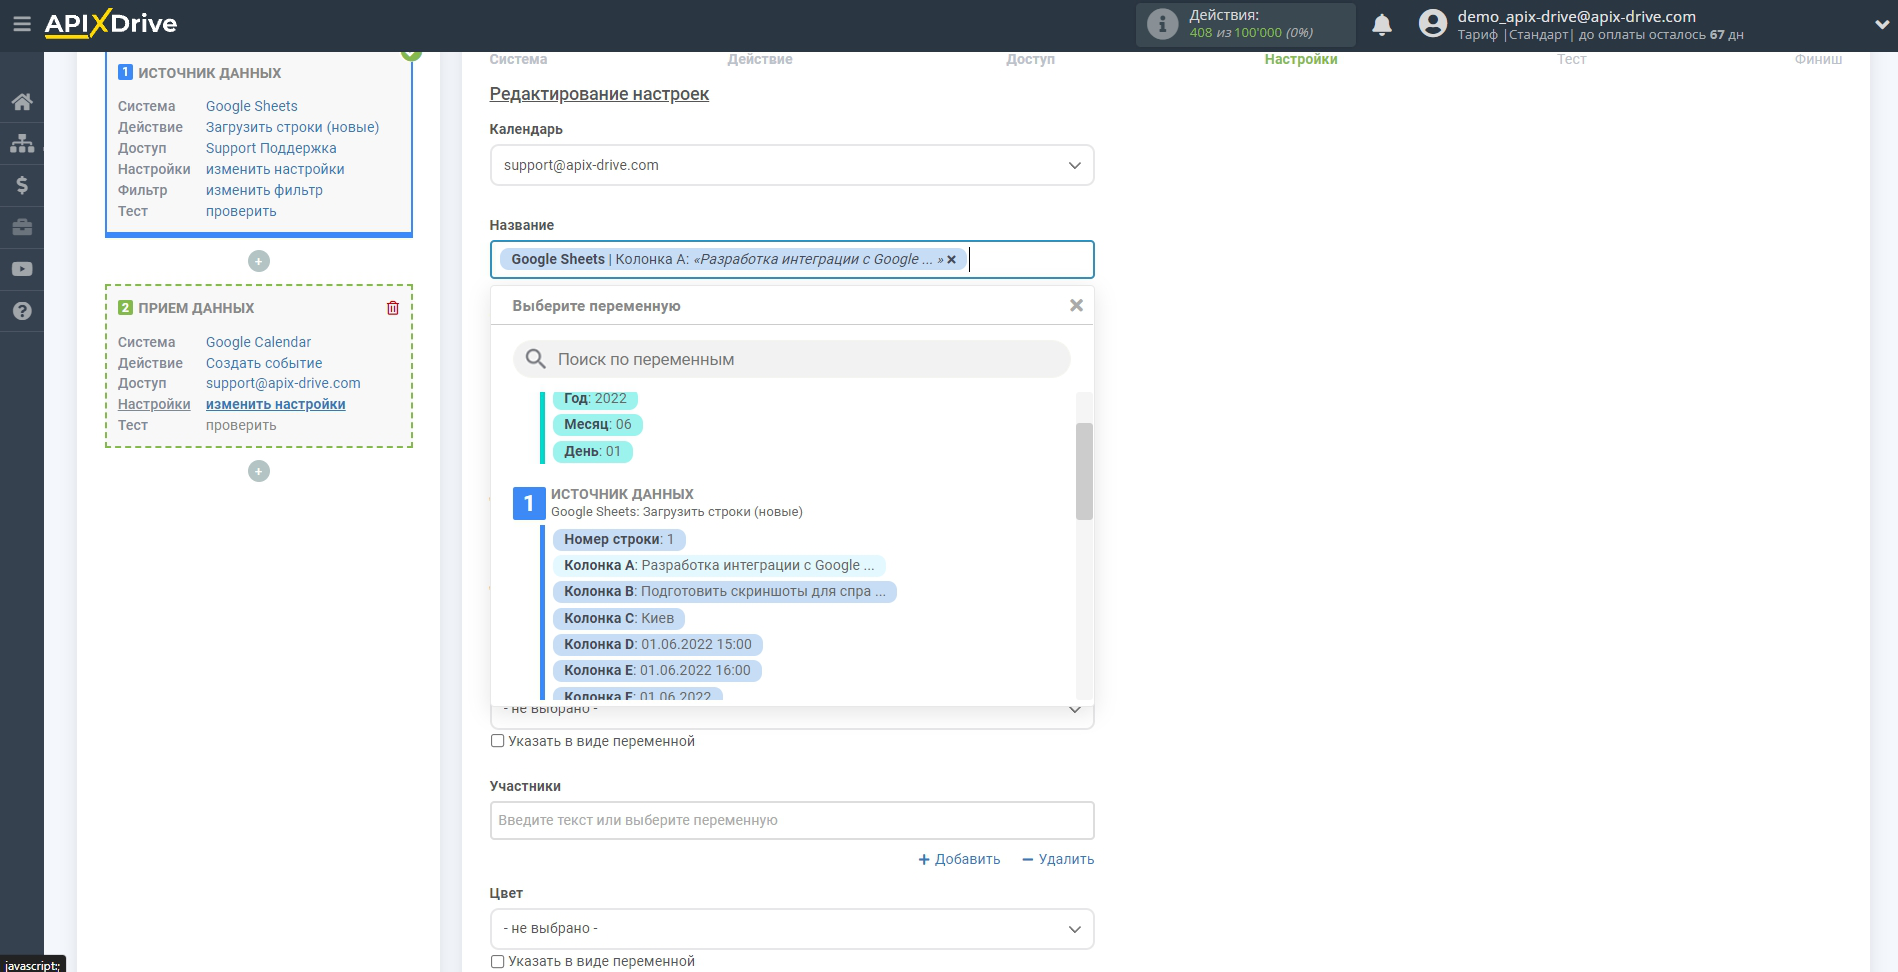
Task: Go to the Настройки step tab
Action: (x=1301, y=59)
